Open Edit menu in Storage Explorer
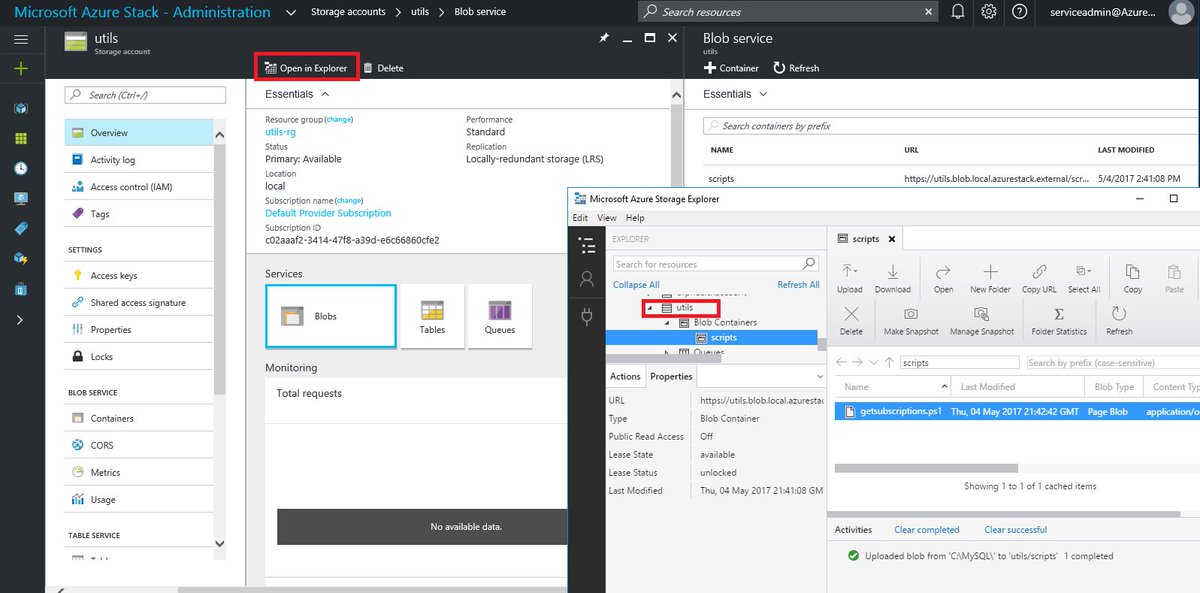This screenshot has height=593, width=1200. click(580, 217)
